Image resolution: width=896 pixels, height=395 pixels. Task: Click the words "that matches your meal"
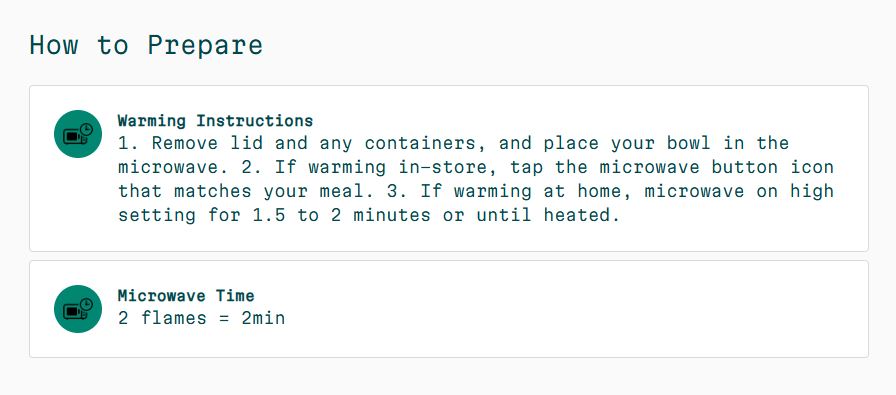pos(241,191)
